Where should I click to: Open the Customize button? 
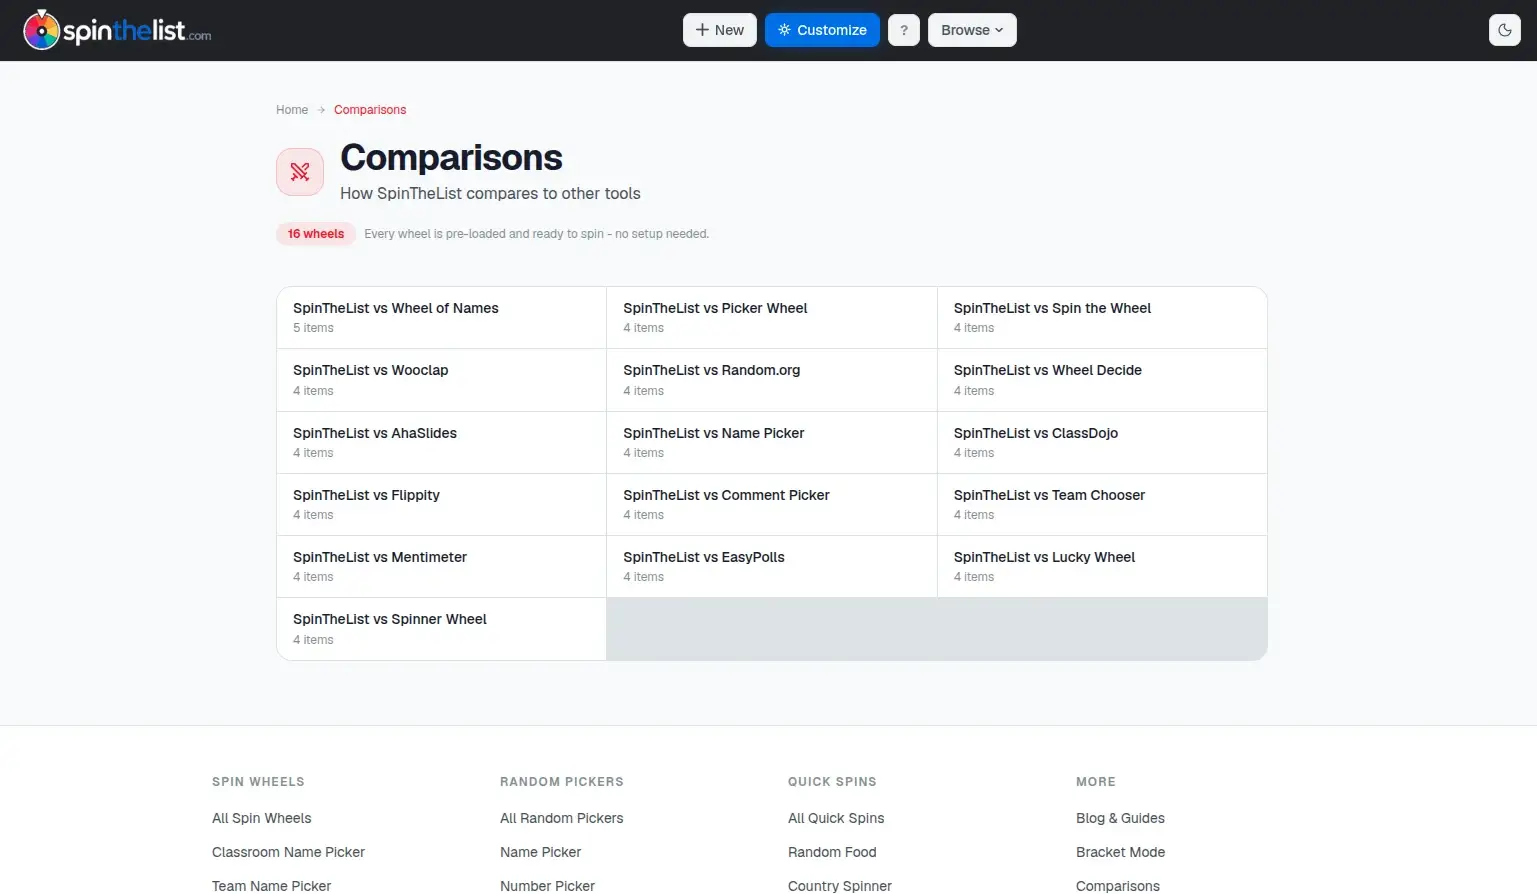pyautogui.click(x=822, y=30)
